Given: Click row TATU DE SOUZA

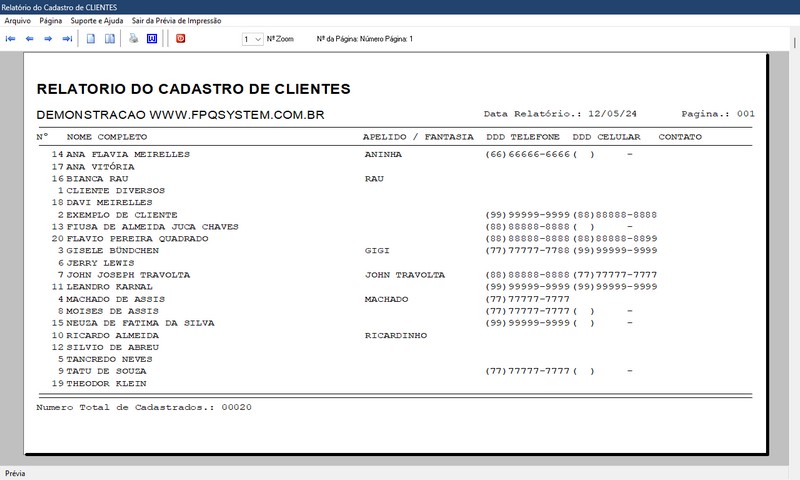Looking at the screenshot, I should 106,371.
